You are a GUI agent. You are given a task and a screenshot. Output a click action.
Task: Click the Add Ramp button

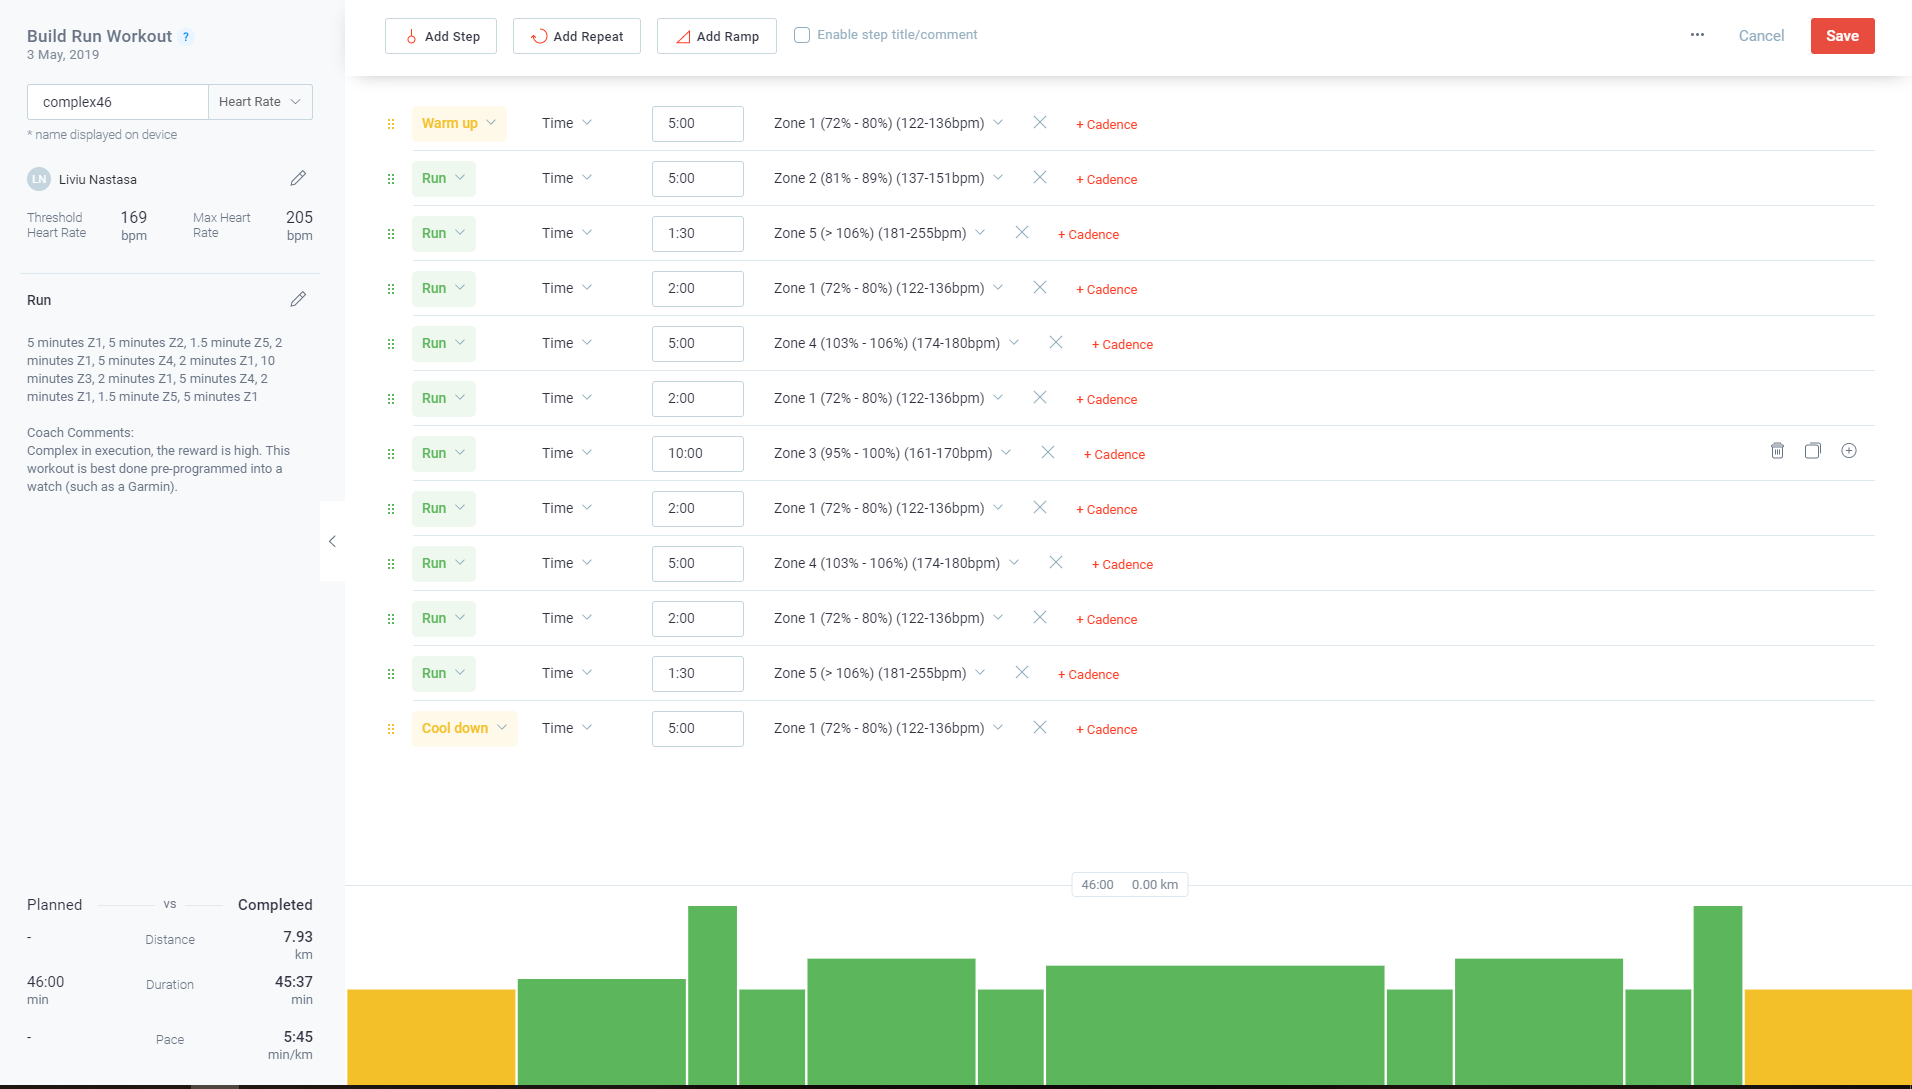point(716,36)
